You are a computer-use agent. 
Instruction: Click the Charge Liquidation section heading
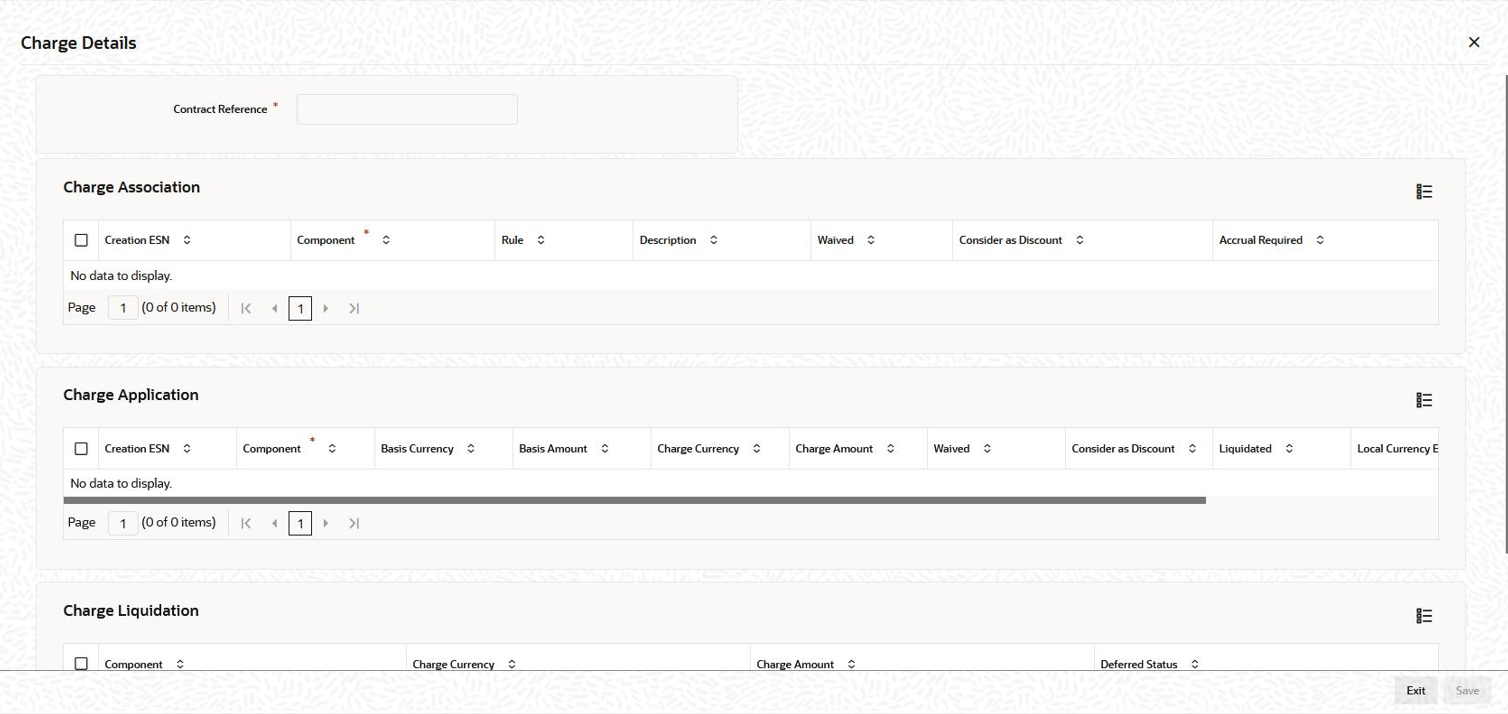[131, 611]
